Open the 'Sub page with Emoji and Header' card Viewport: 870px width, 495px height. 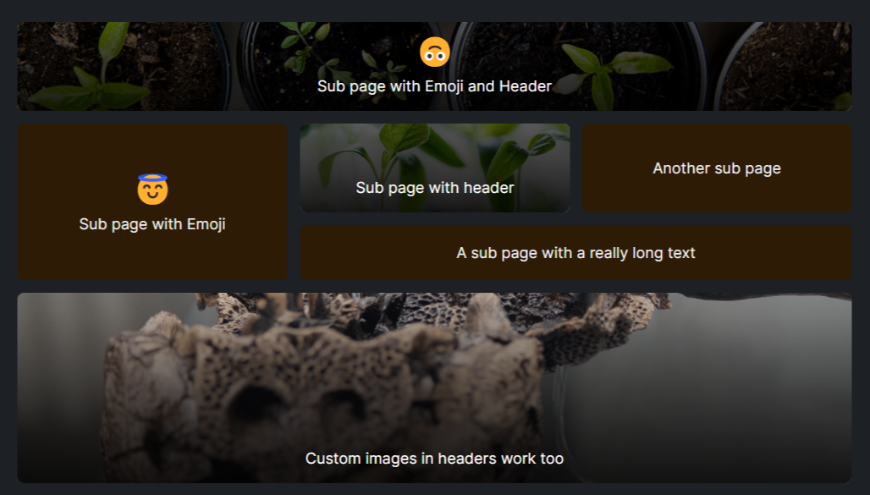pyautogui.click(x=434, y=67)
